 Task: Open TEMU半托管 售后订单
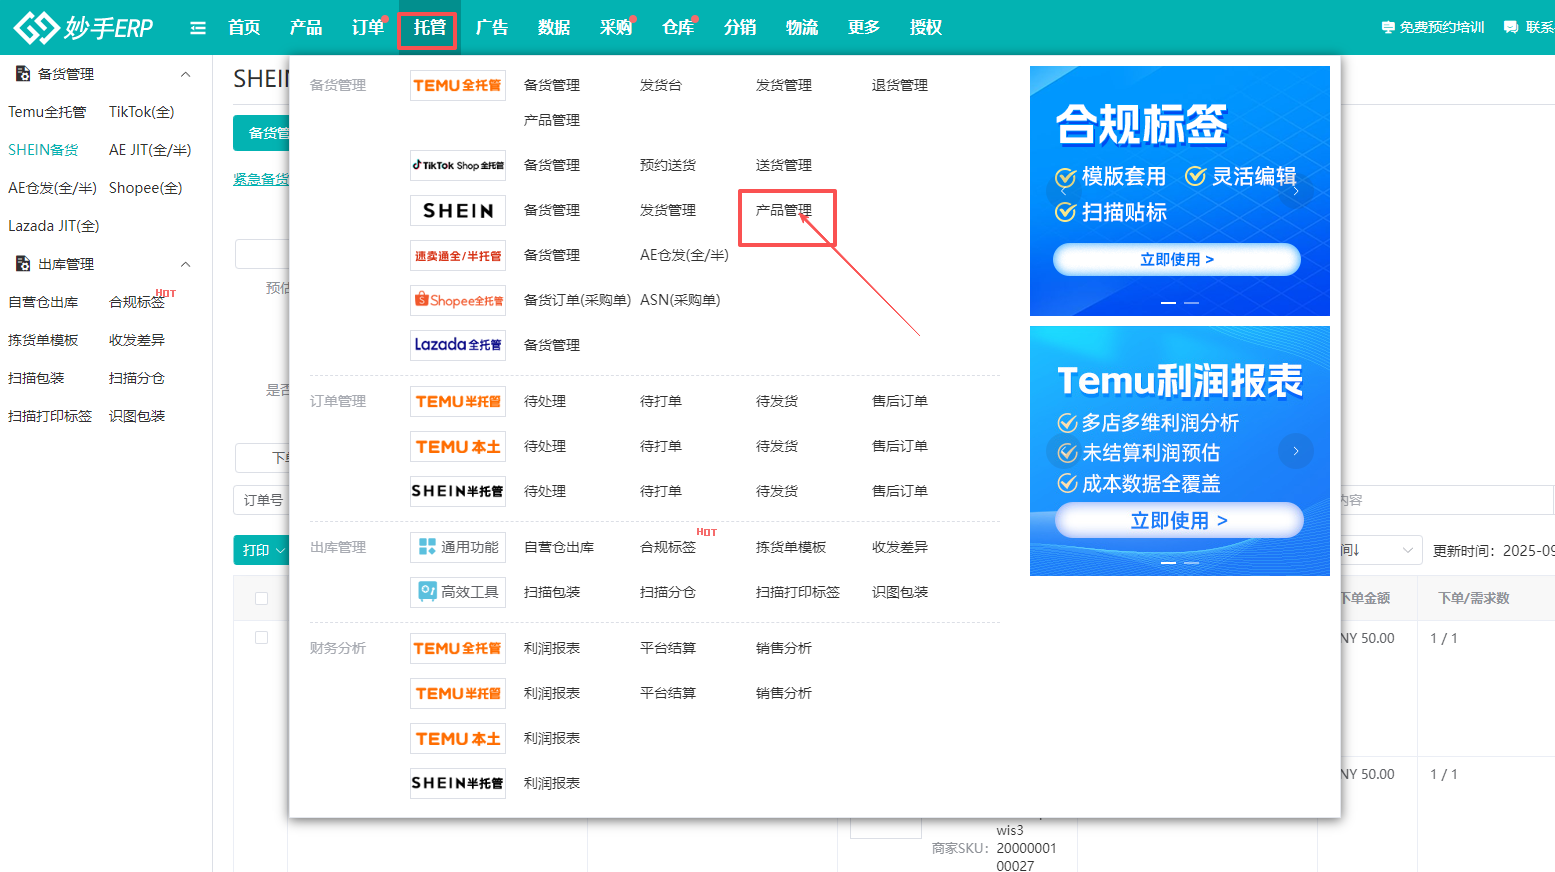900,401
